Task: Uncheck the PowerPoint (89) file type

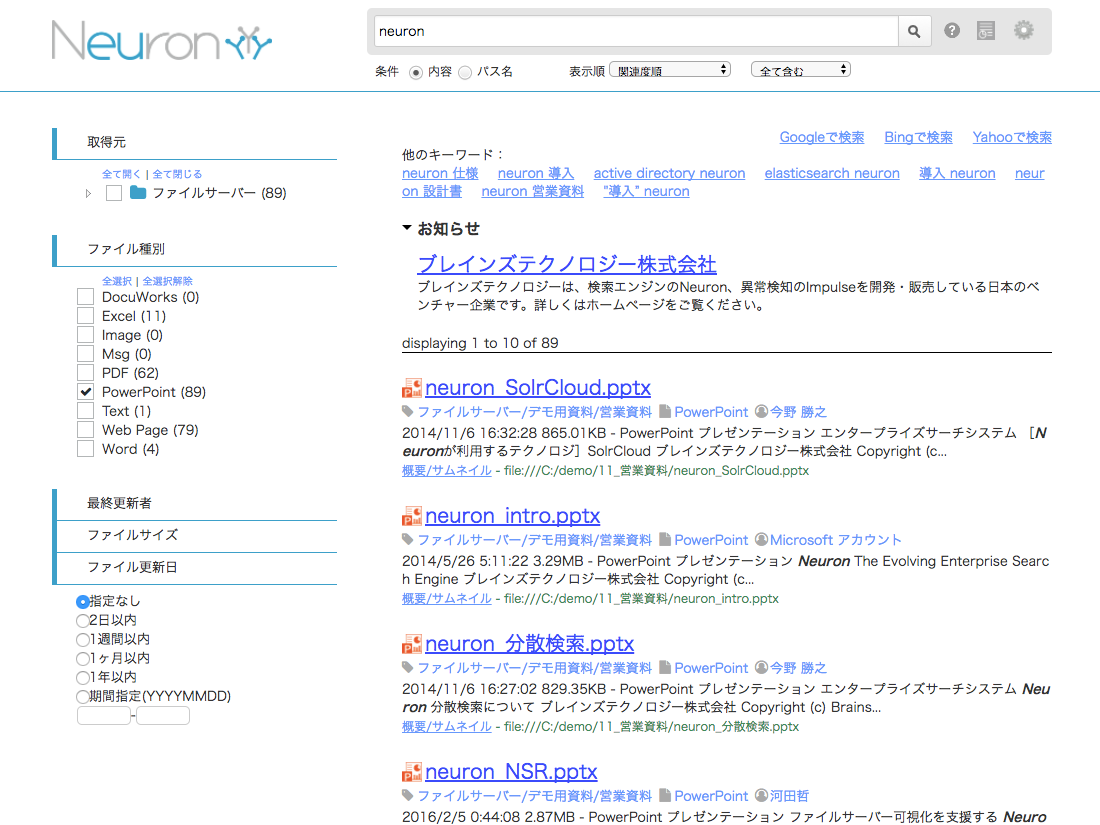Action: [x=86, y=391]
